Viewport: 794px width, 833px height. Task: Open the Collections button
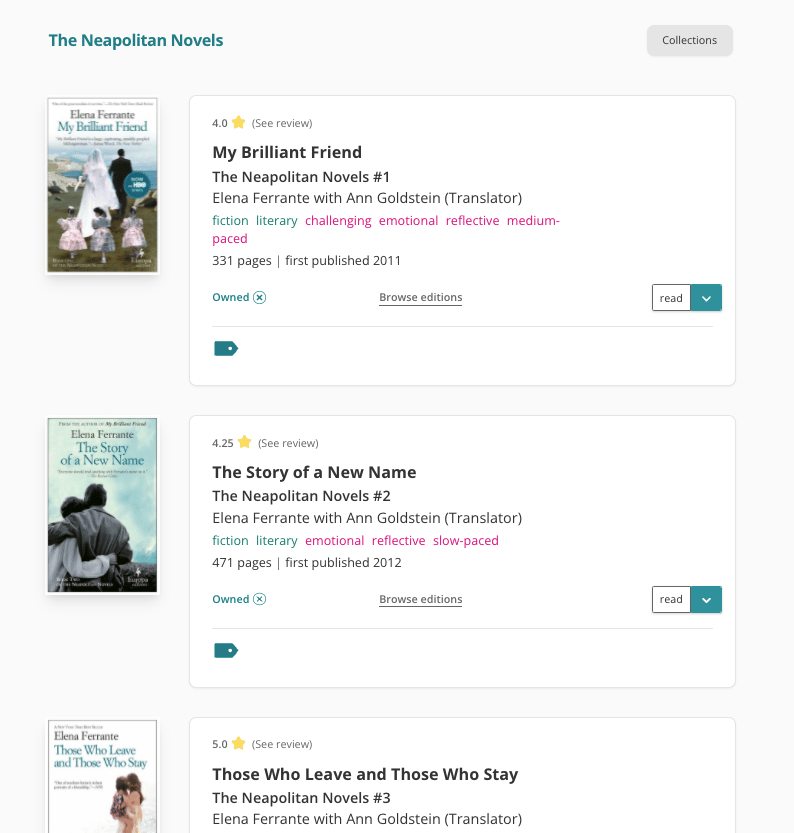(x=689, y=40)
